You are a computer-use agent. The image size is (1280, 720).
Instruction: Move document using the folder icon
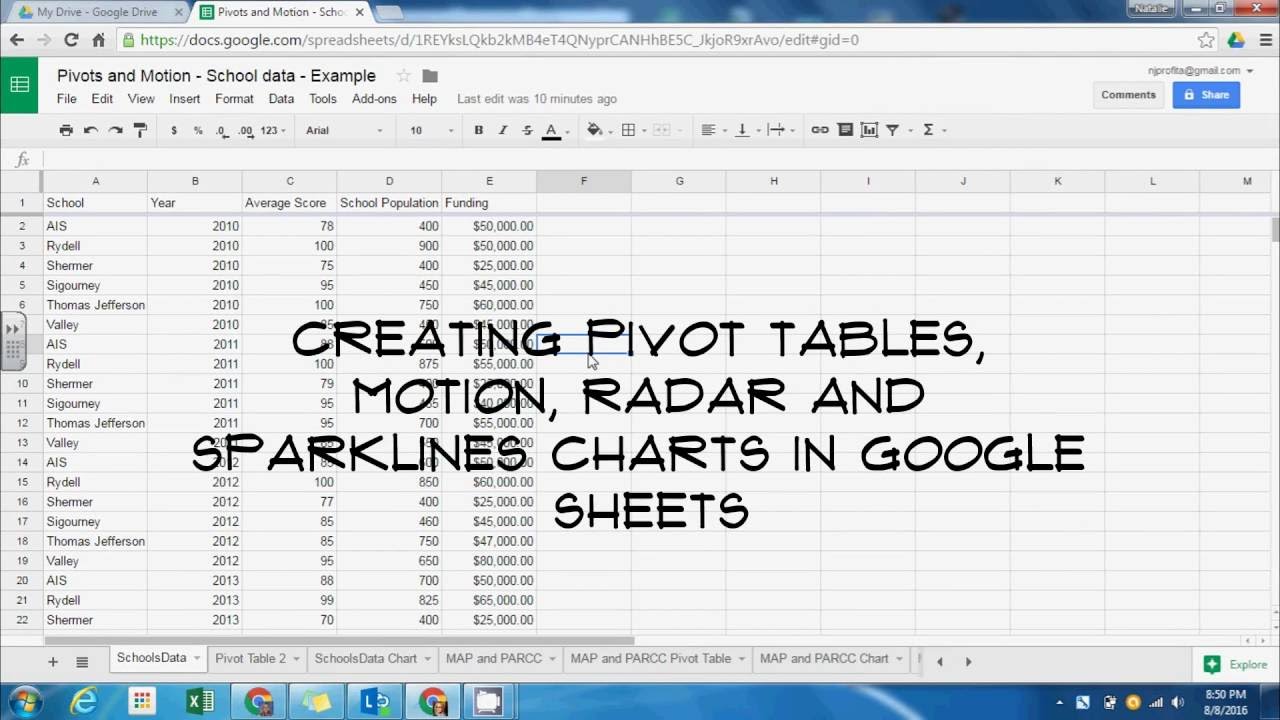[430, 76]
